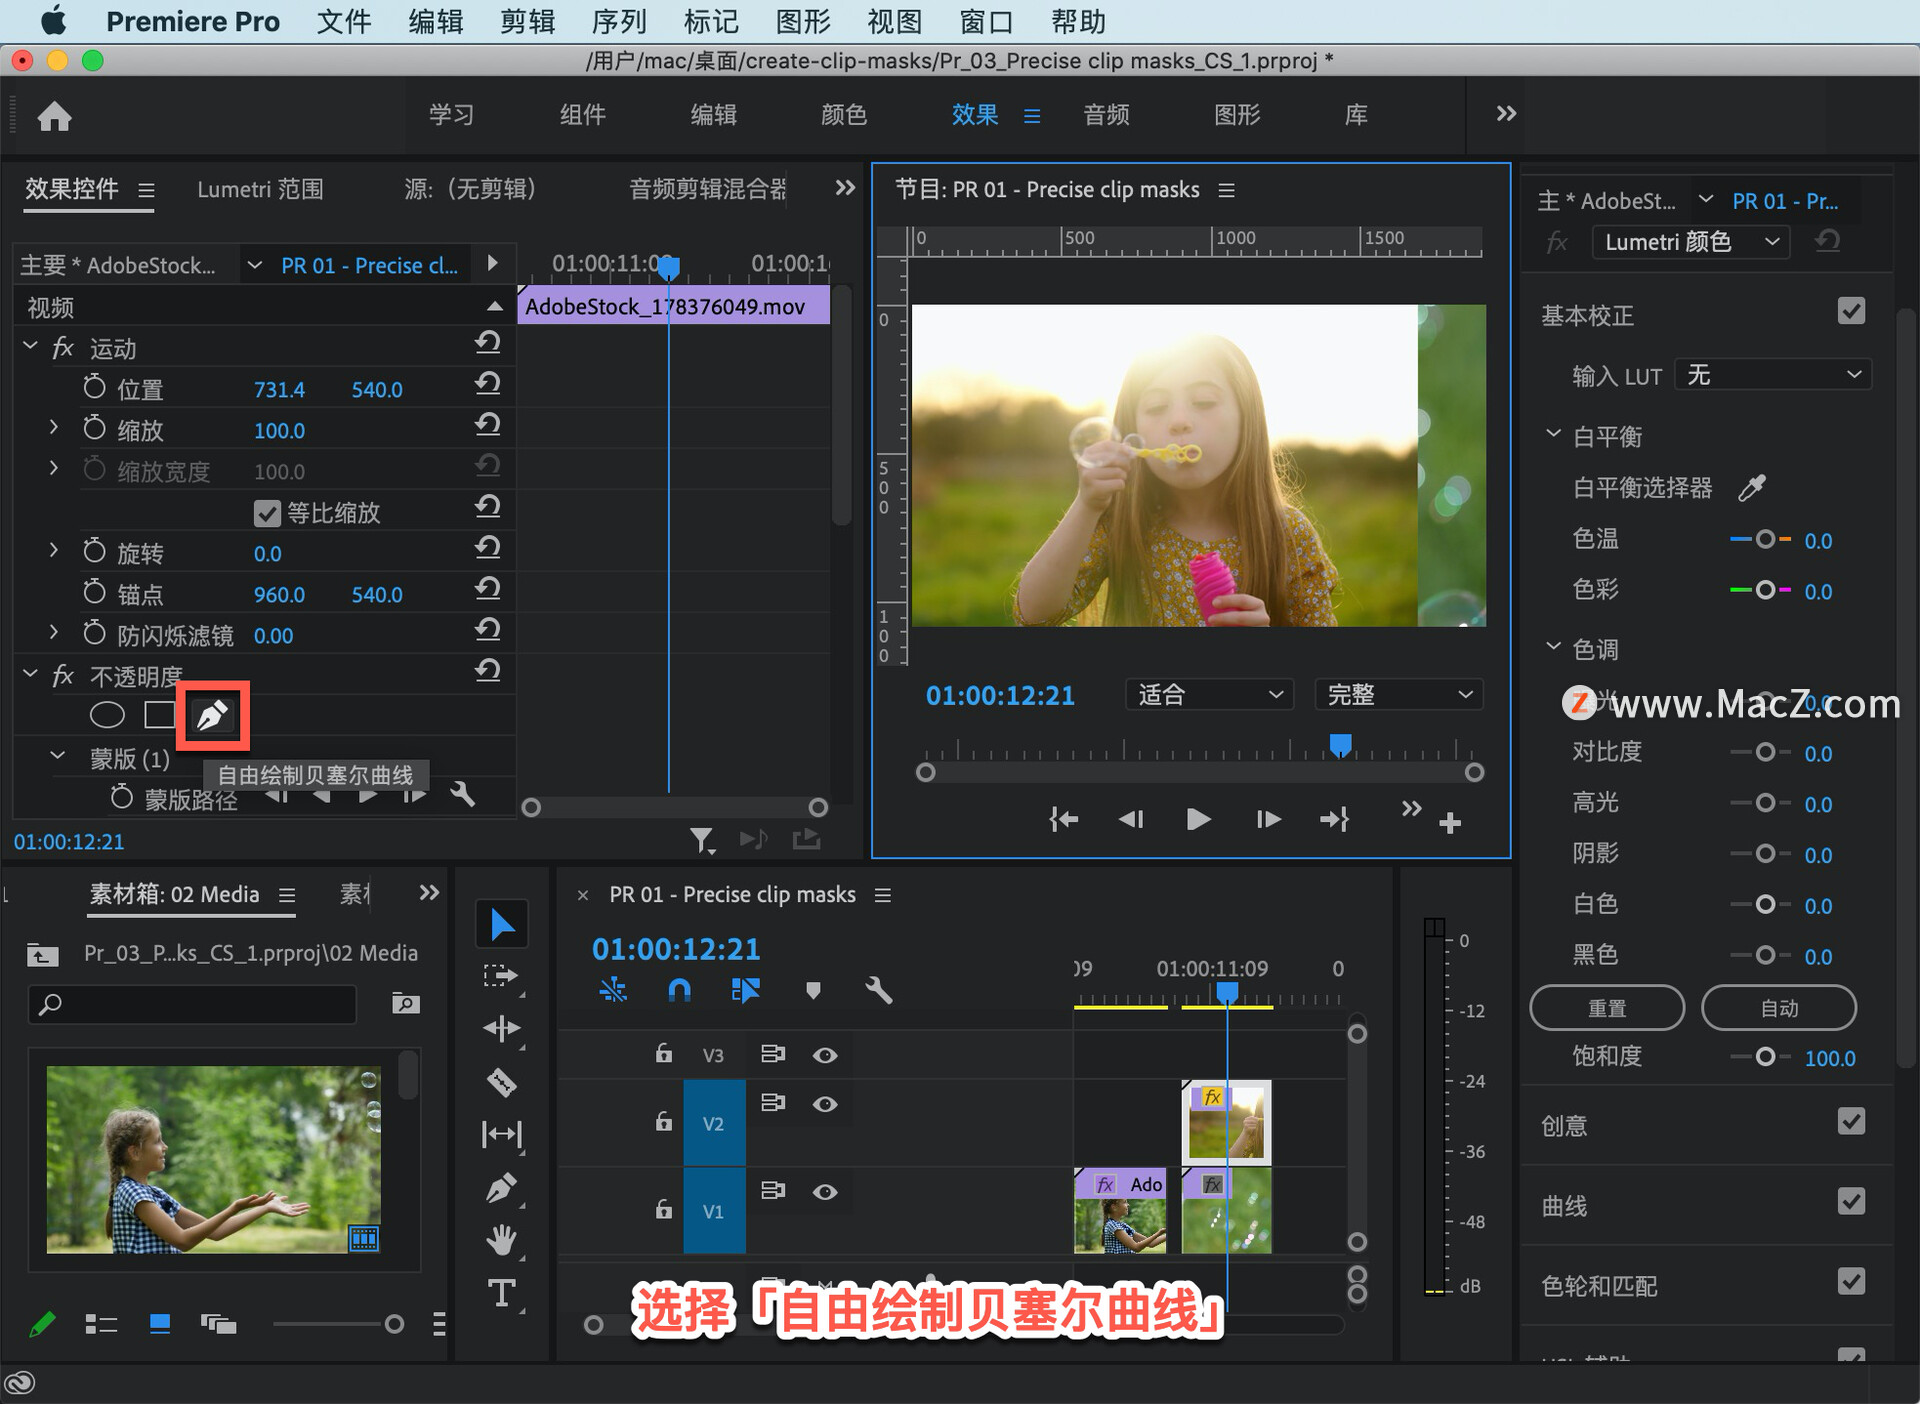Reset the Position parameter
1920x1404 pixels.
487,384
